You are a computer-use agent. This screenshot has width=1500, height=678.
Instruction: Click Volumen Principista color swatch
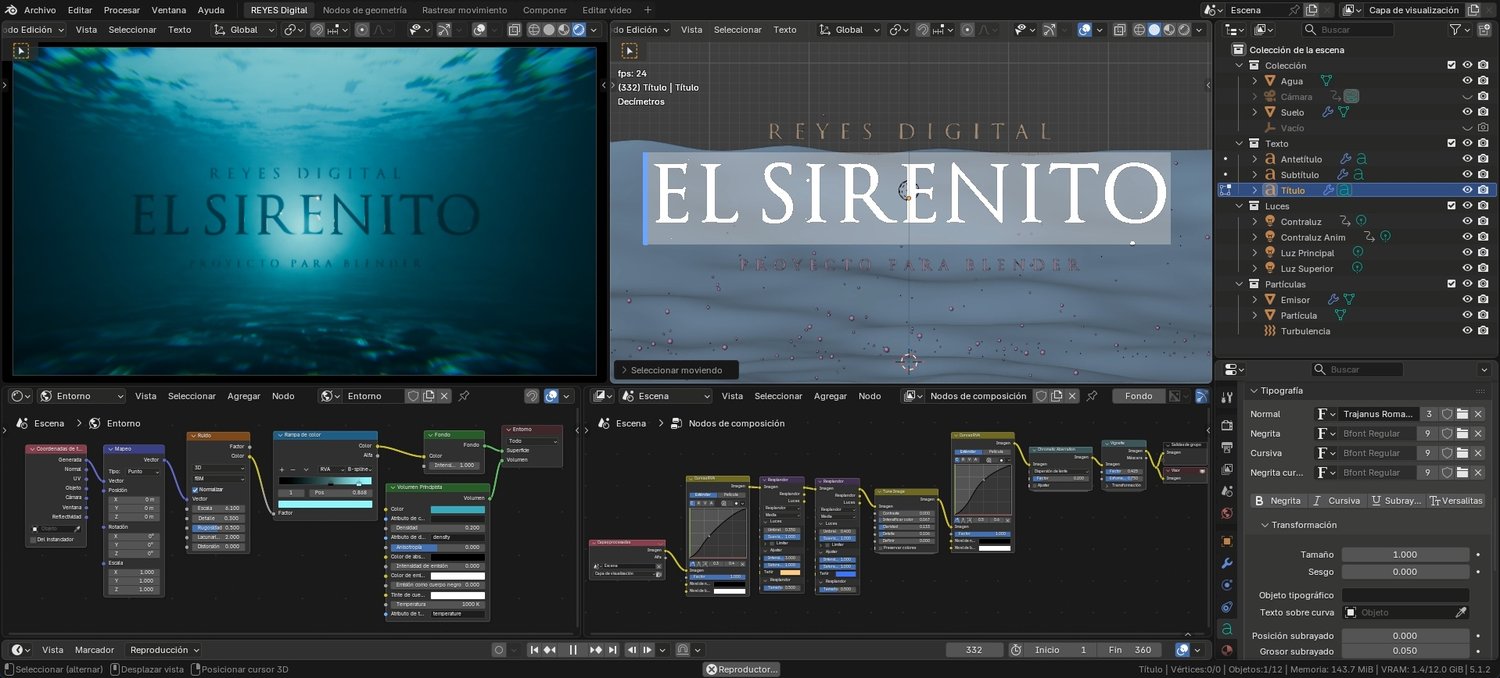(x=459, y=509)
